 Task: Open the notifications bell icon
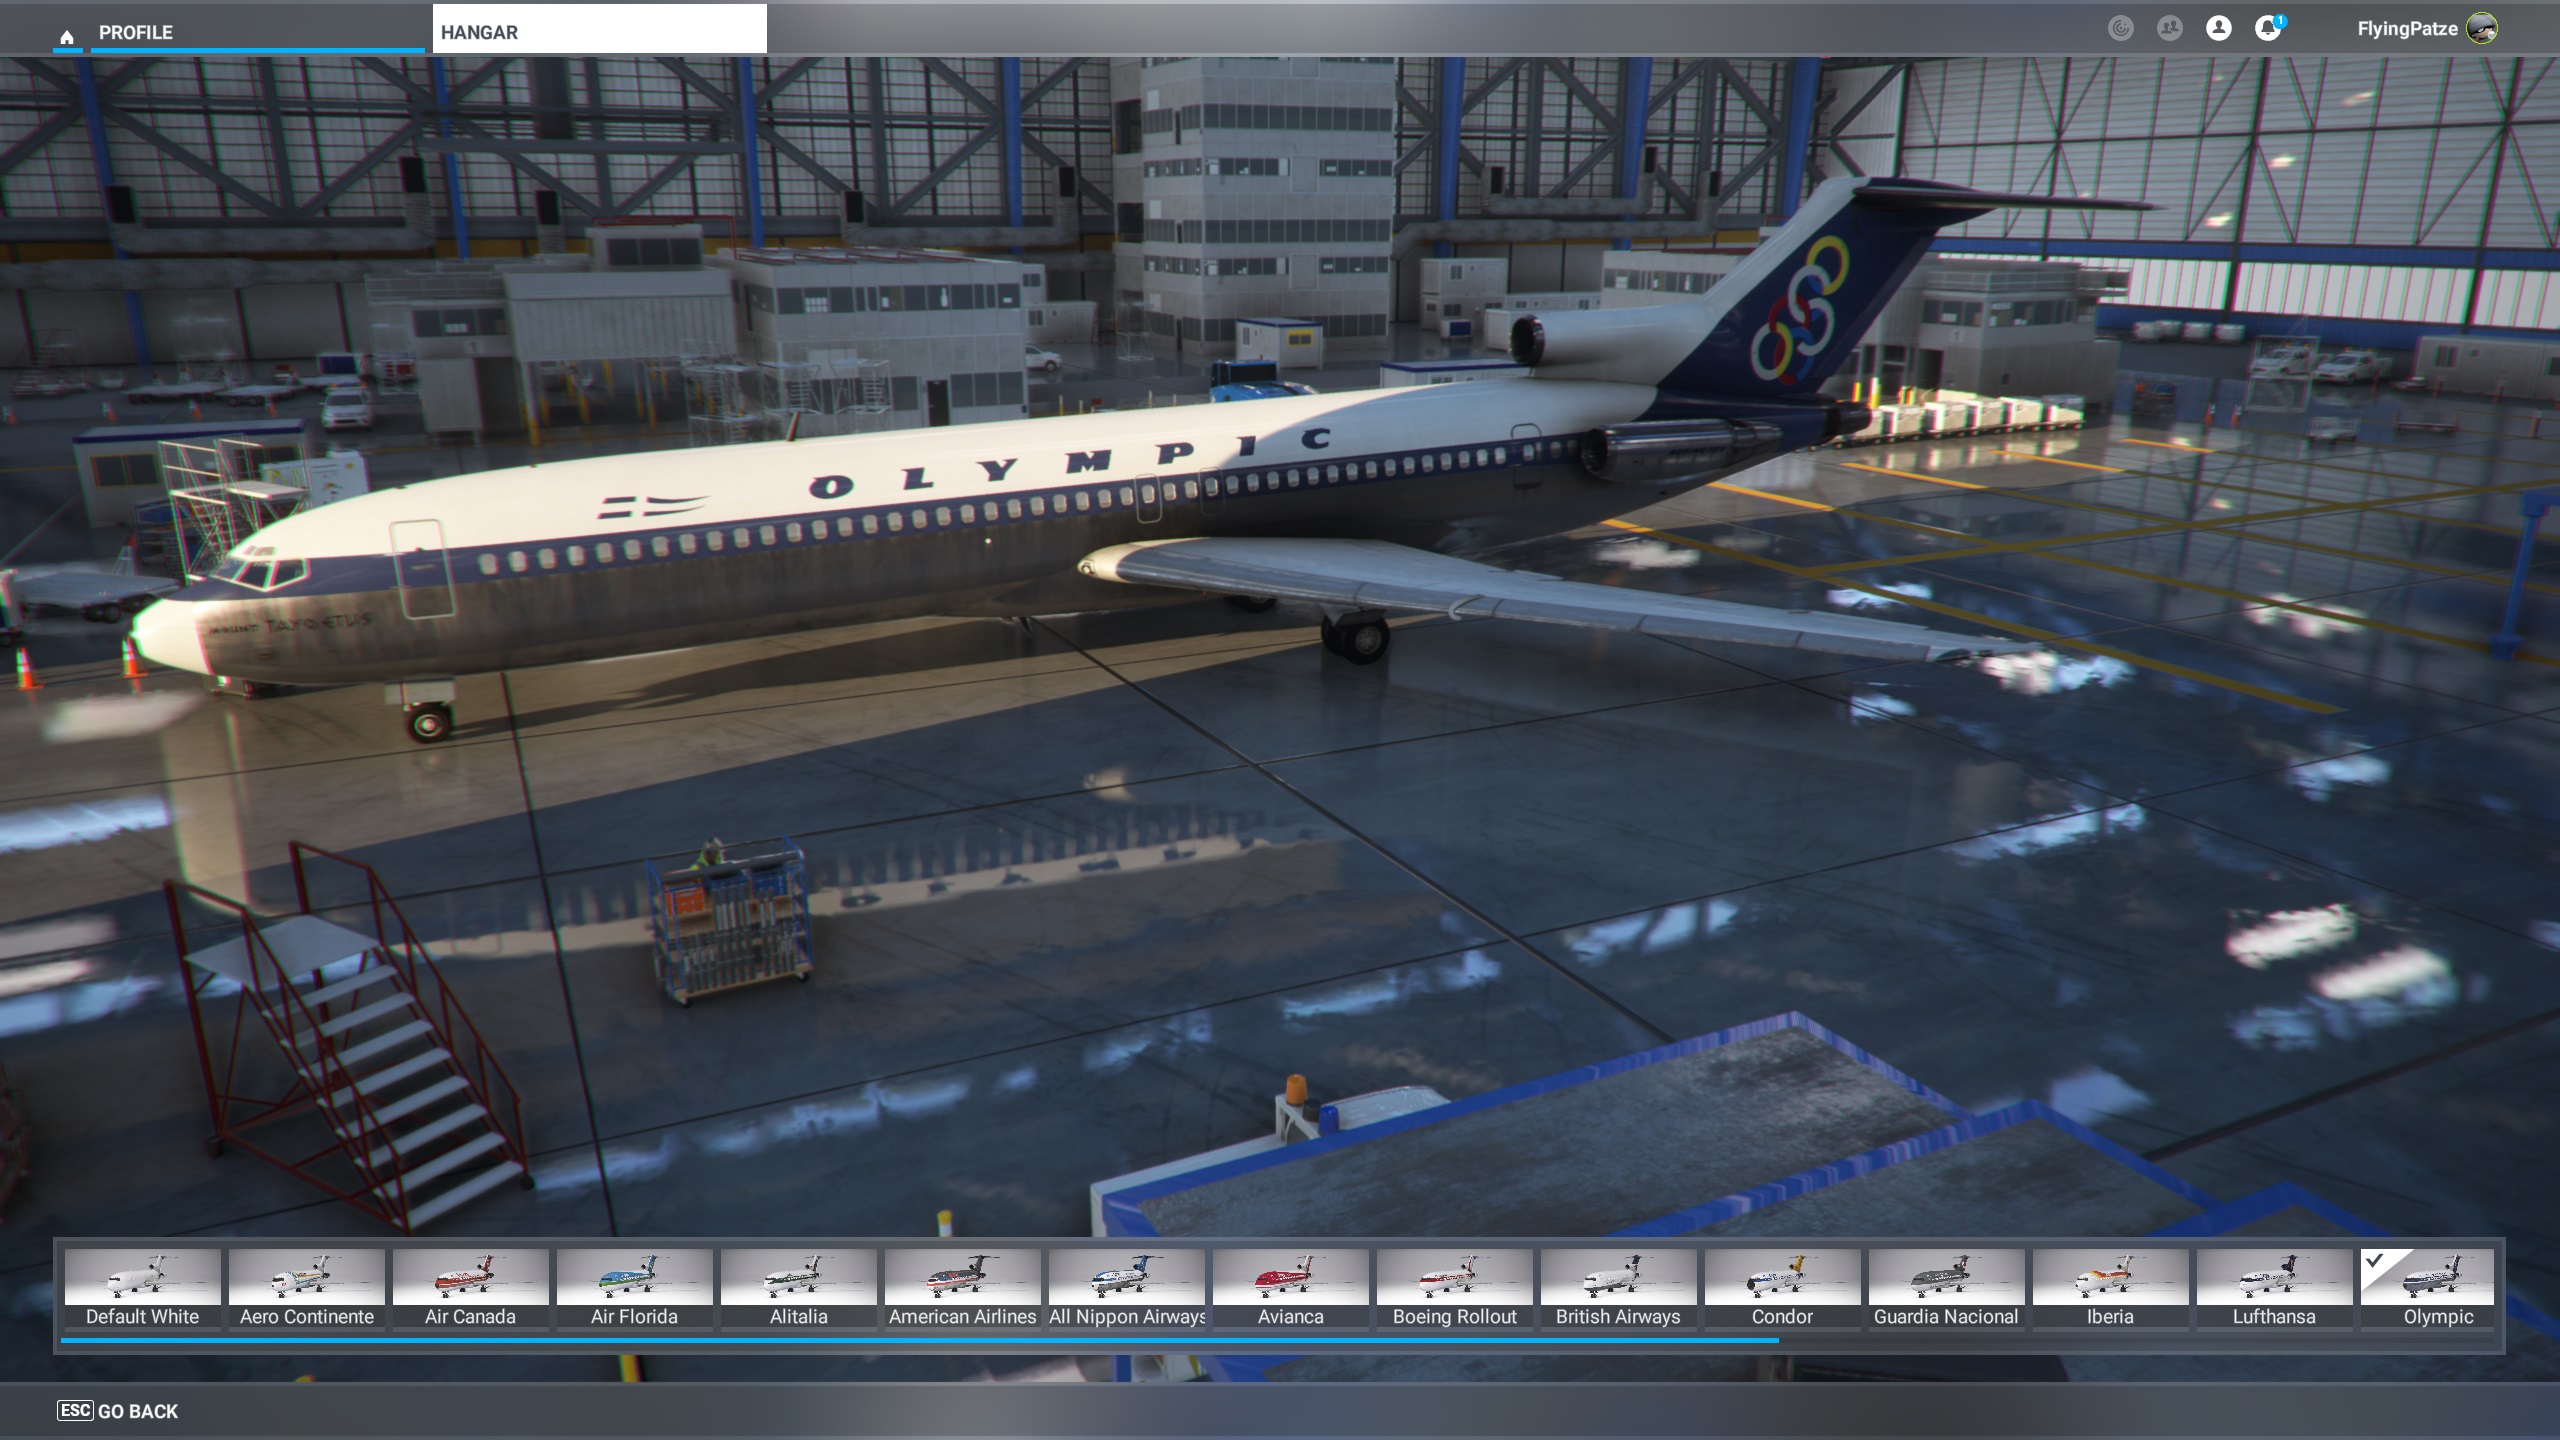[2267, 29]
